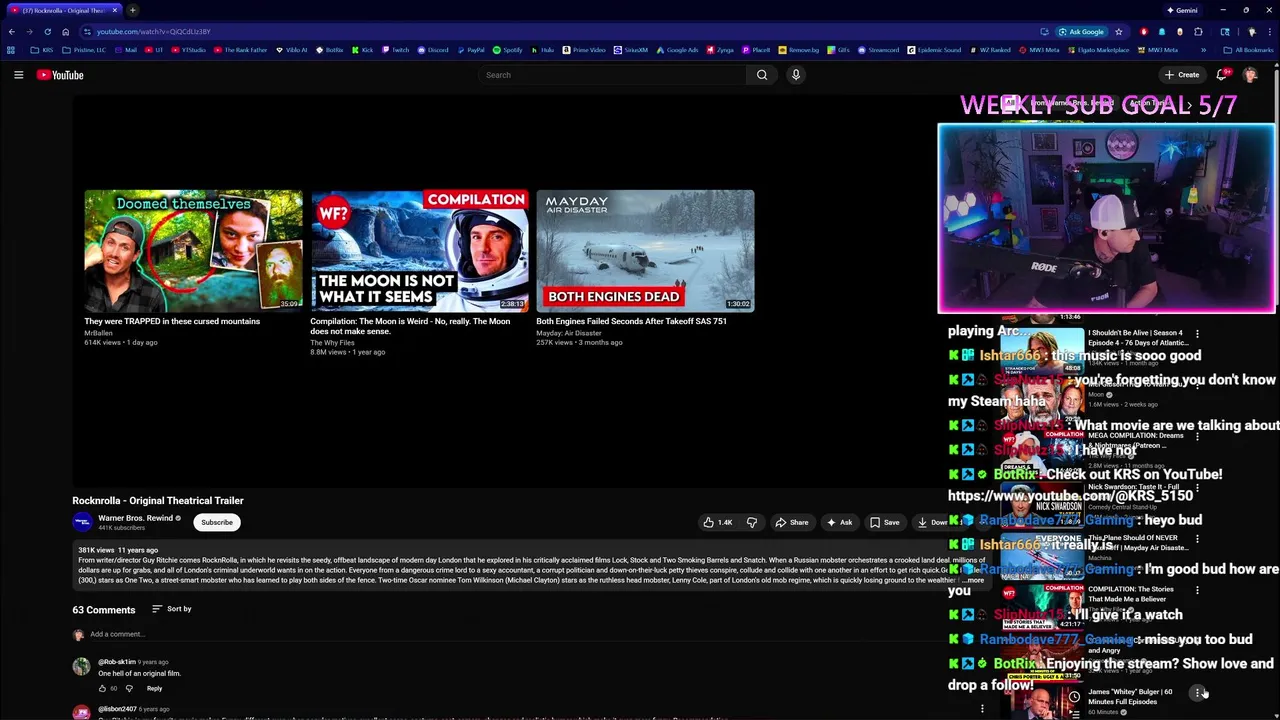Open the KRS bookmarks folder
Viewport: 1280px width, 720px height.
coord(43,50)
